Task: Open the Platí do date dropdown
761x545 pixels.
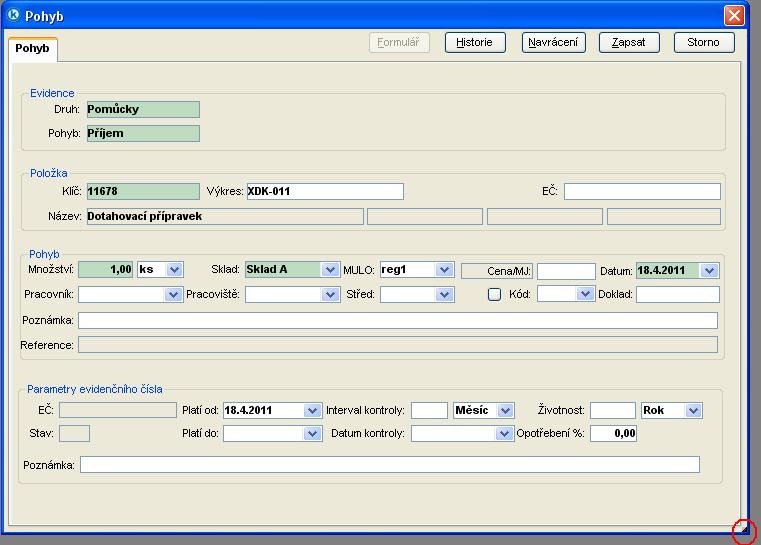Action: [x=312, y=433]
